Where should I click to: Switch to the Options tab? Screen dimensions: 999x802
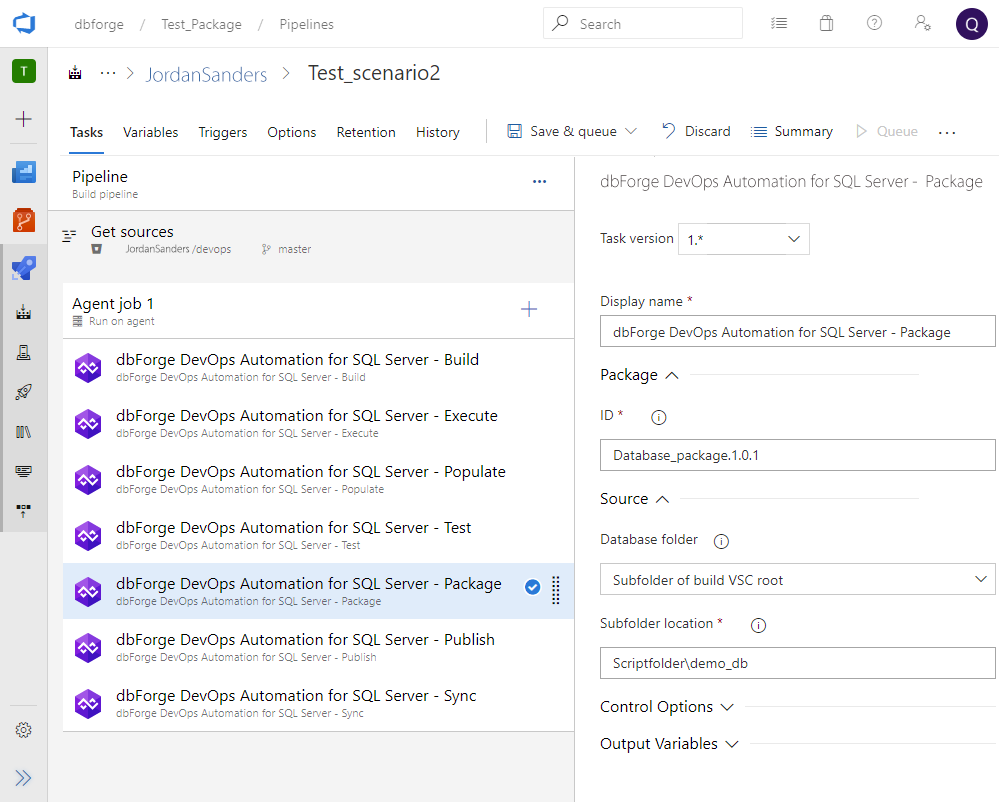click(291, 132)
